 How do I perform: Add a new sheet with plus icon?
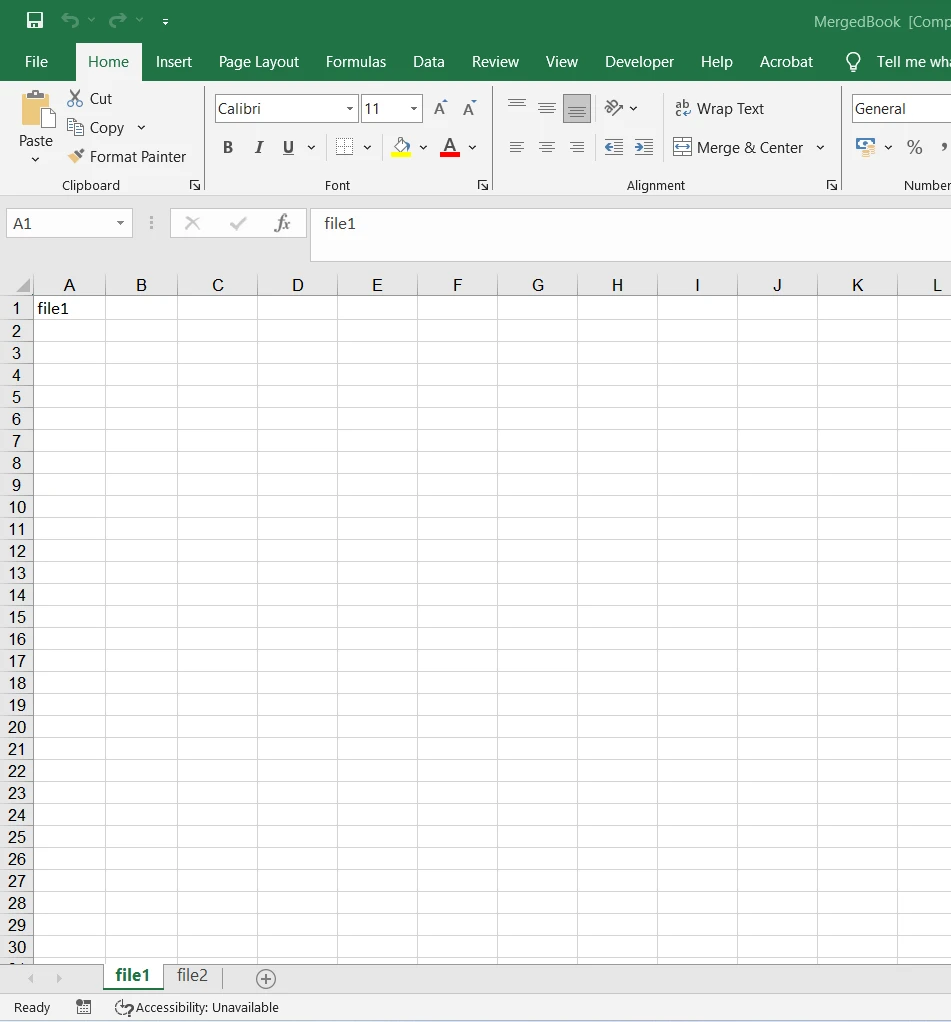point(265,979)
